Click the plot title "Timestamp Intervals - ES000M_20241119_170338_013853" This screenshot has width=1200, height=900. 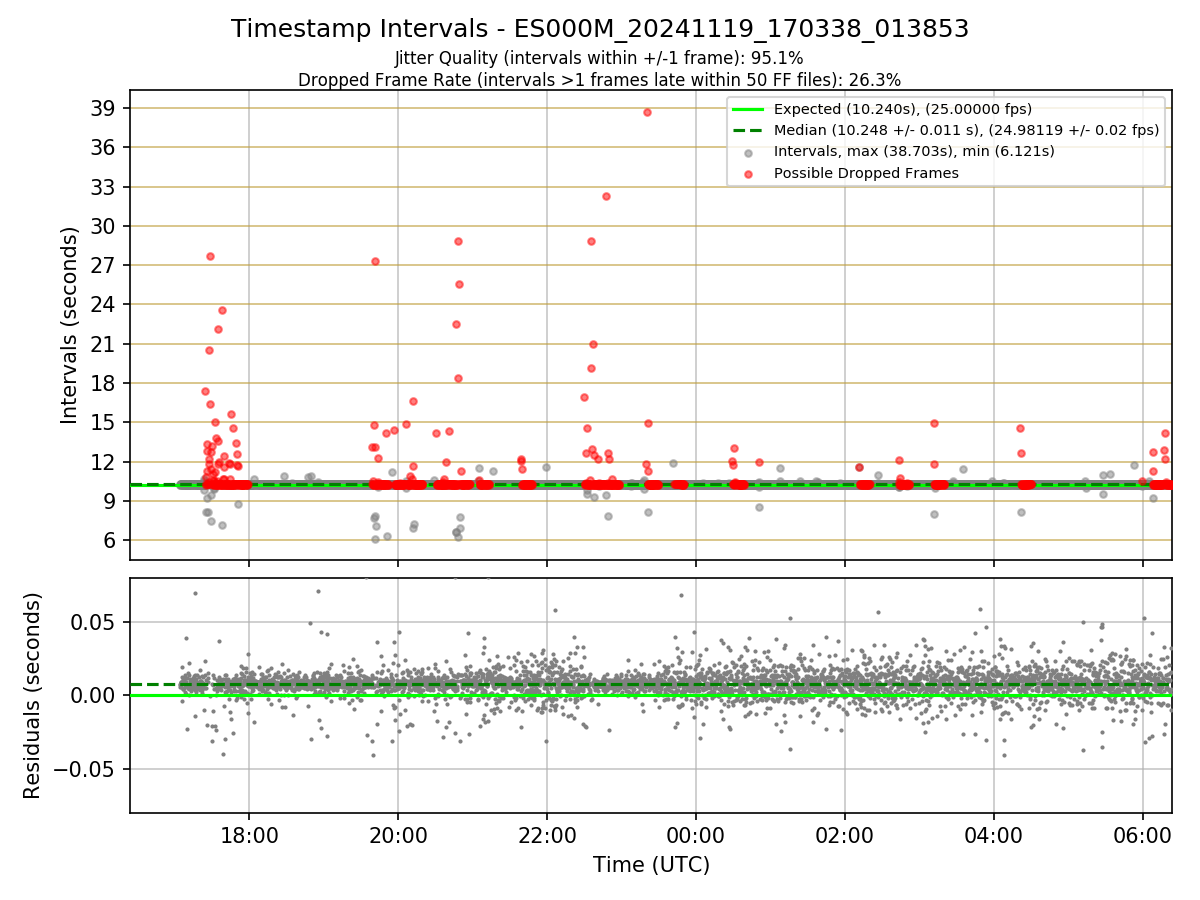click(x=600, y=29)
